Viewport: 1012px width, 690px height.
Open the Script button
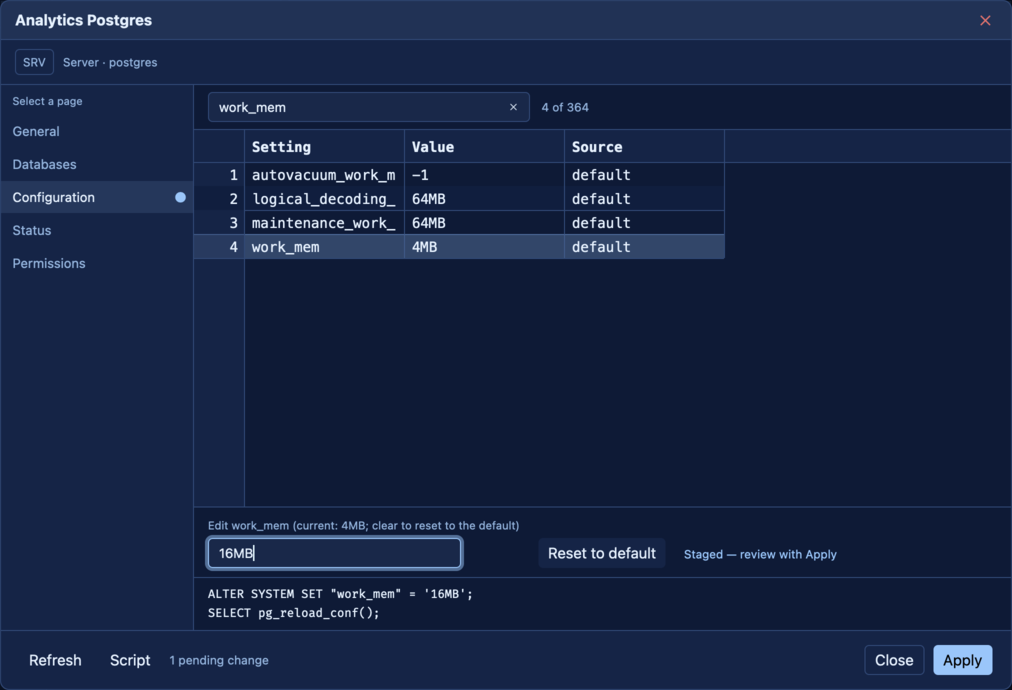coord(130,660)
